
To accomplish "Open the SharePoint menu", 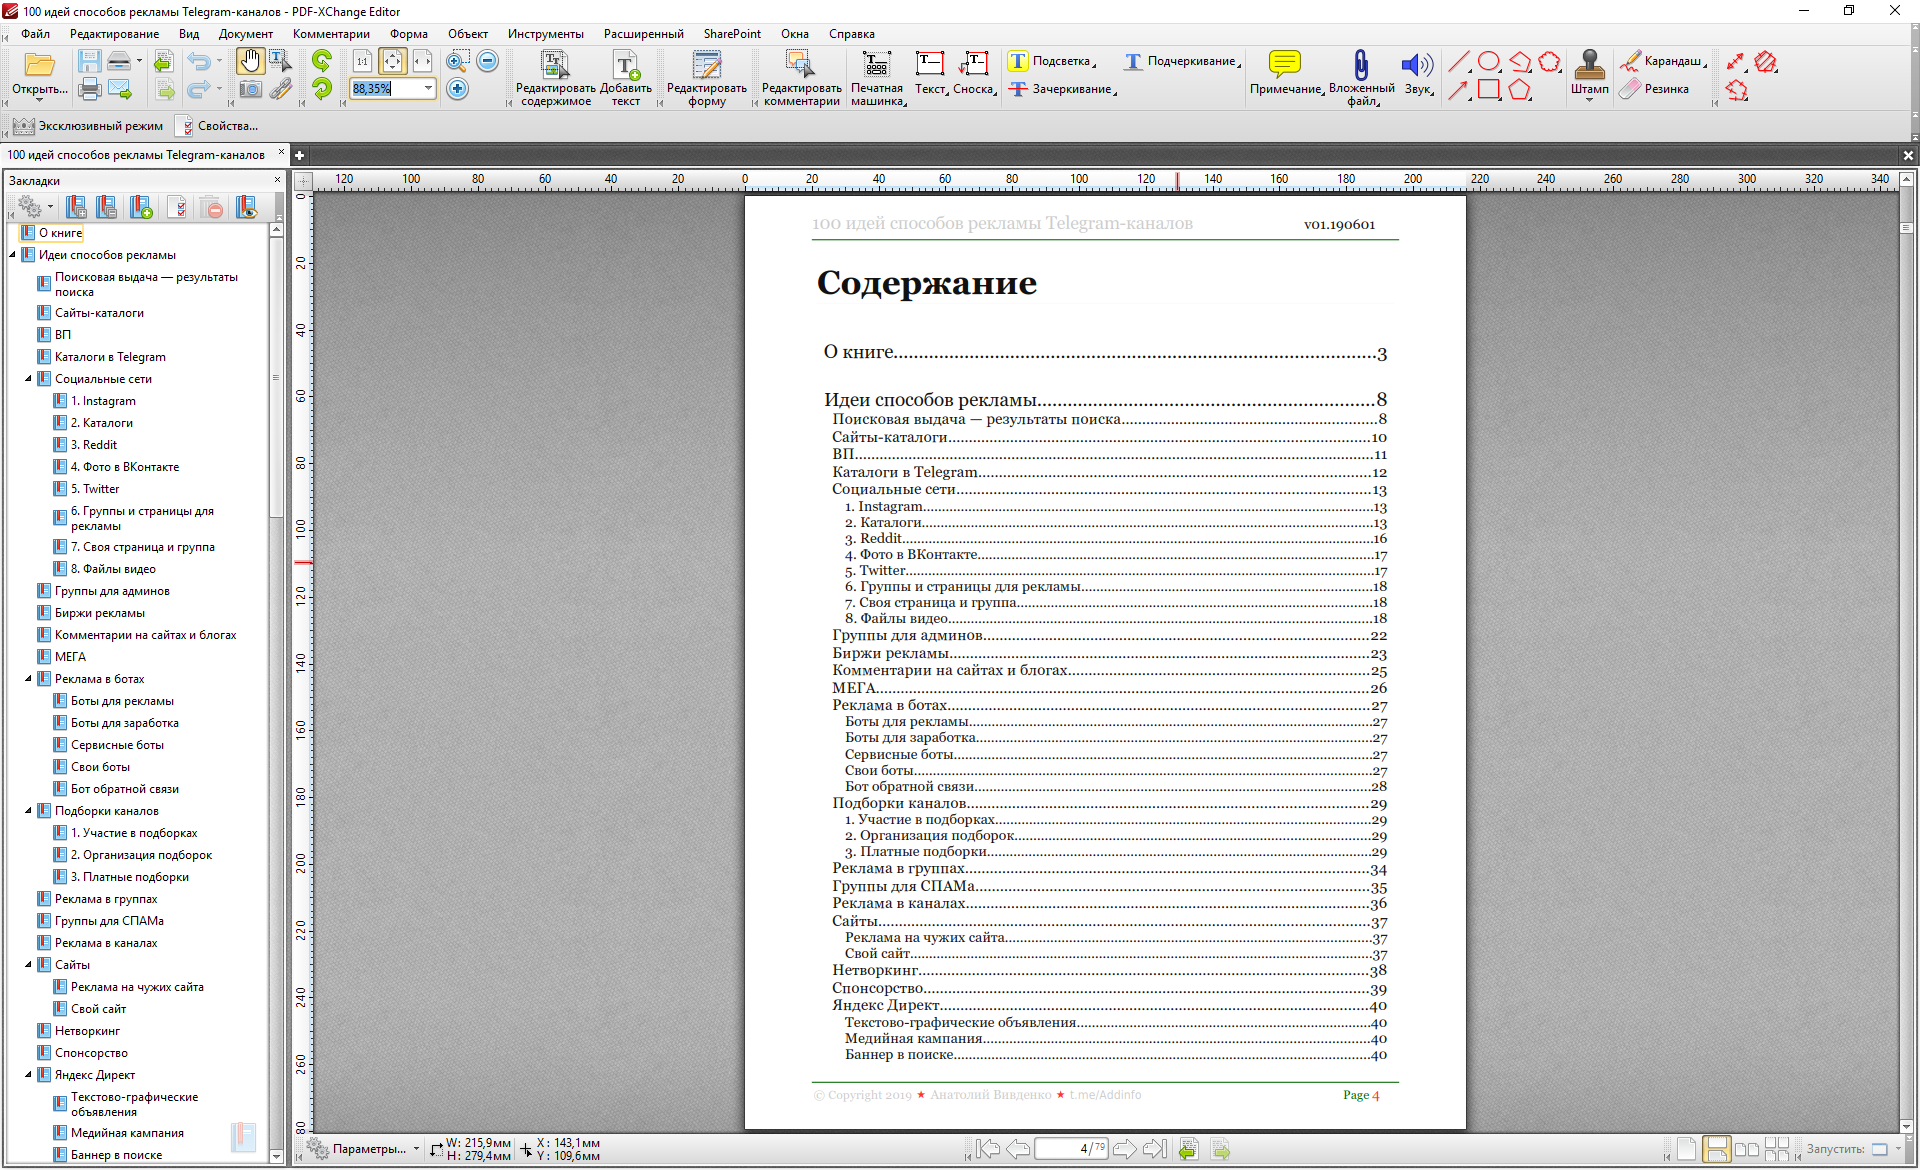I will [732, 34].
